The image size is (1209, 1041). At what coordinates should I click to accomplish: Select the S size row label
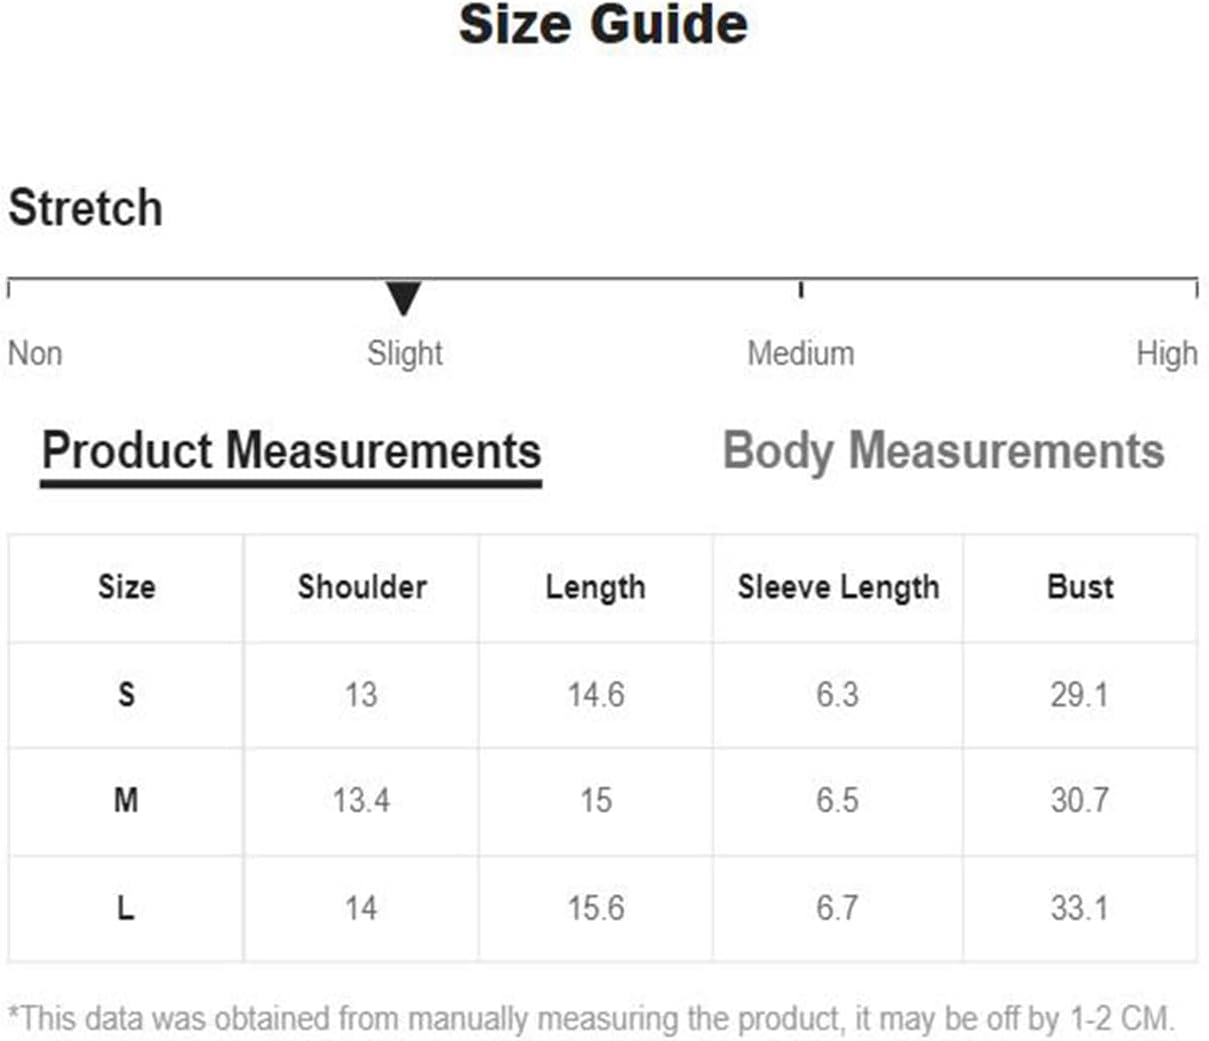pos(126,694)
